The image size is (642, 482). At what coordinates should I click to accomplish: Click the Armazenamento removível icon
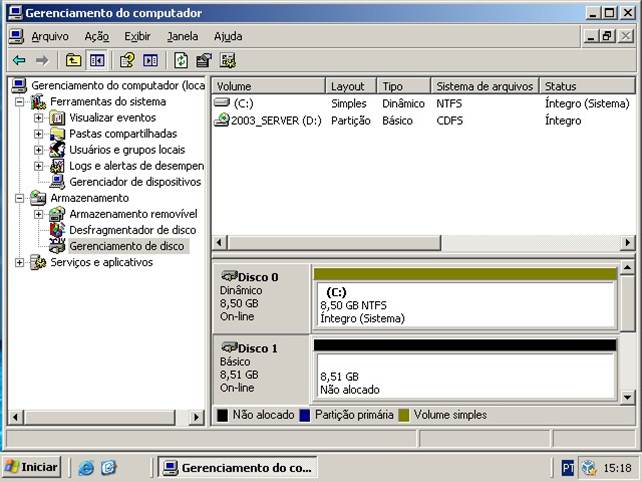(57, 214)
